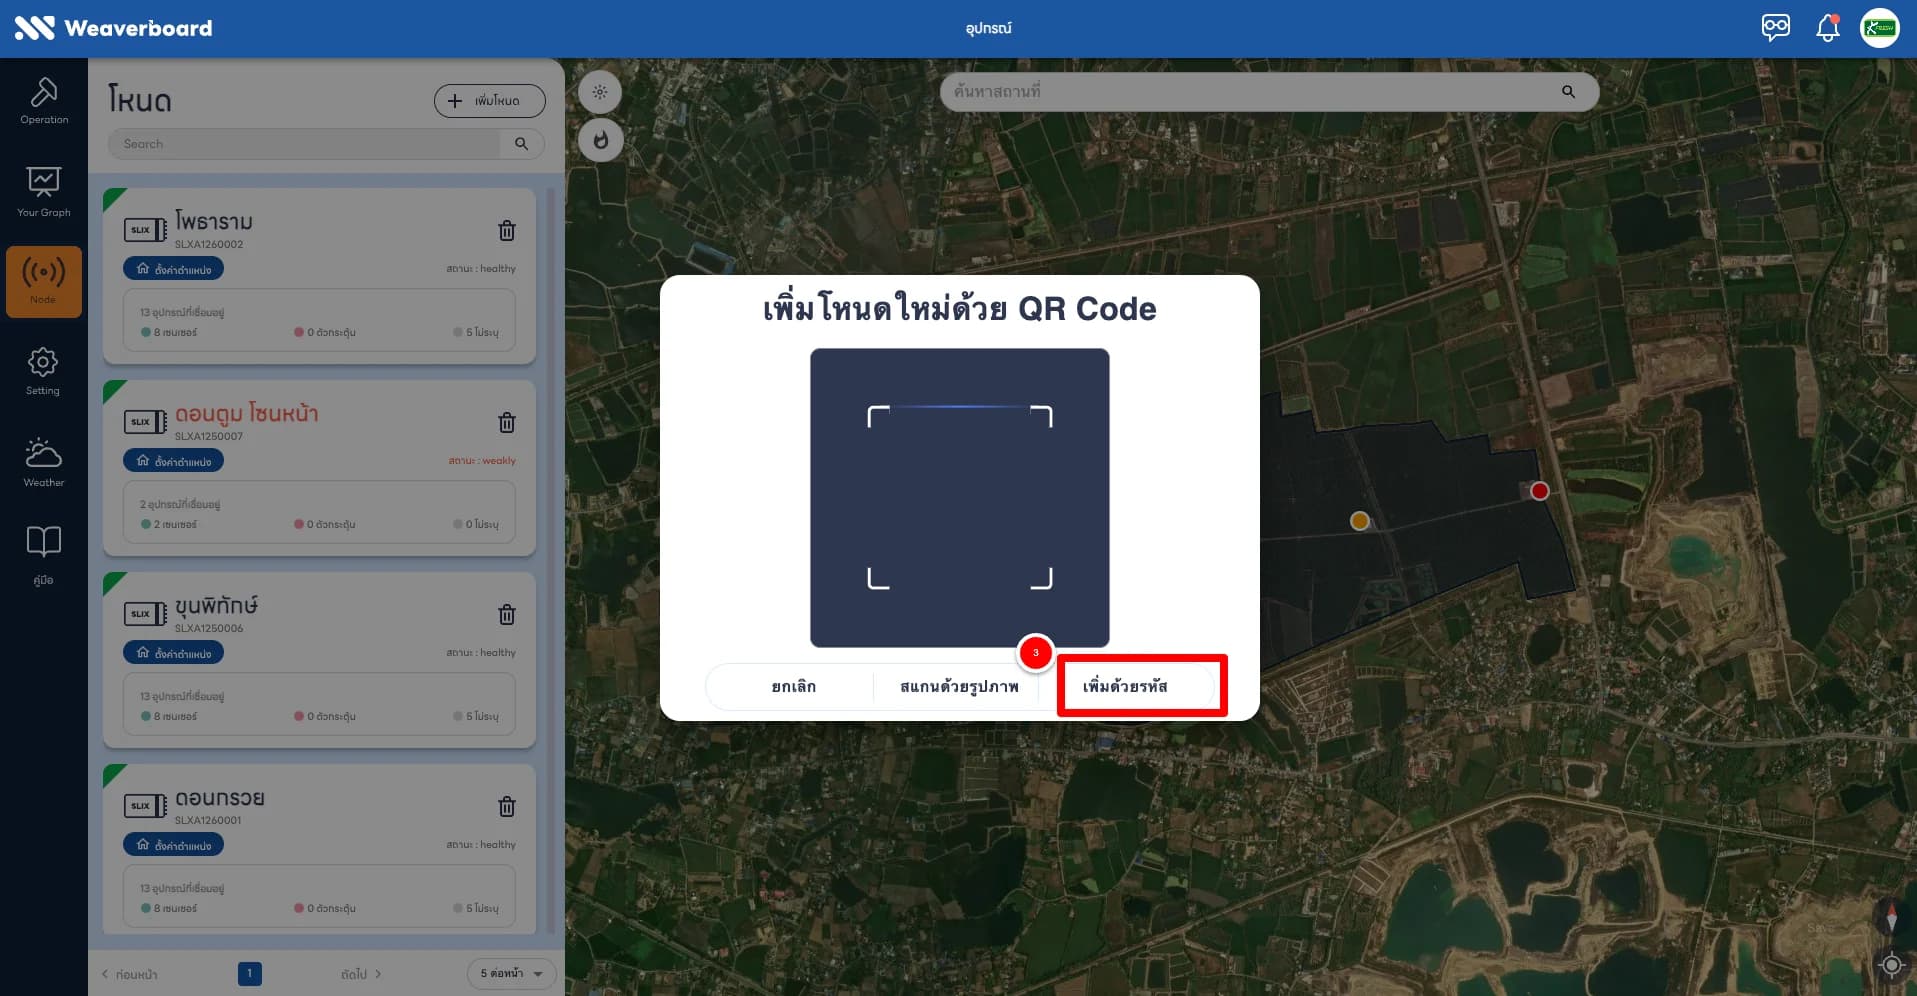Select page 1 in pagination
The width and height of the screenshot is (1917, 996).
tap(250, 973)
